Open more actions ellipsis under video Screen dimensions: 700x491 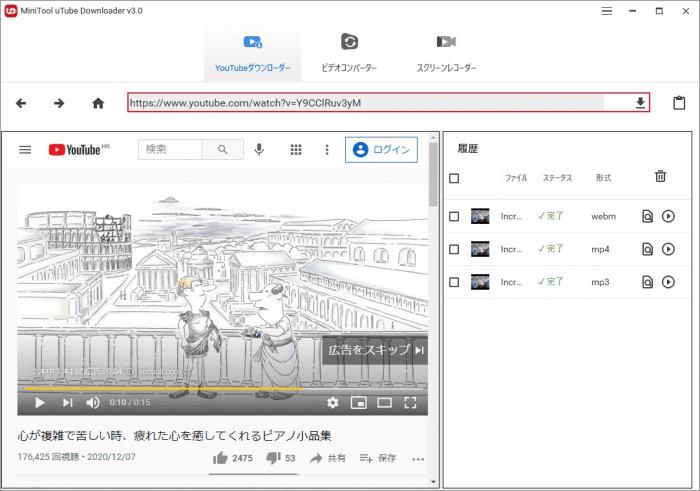click(418, 459)
